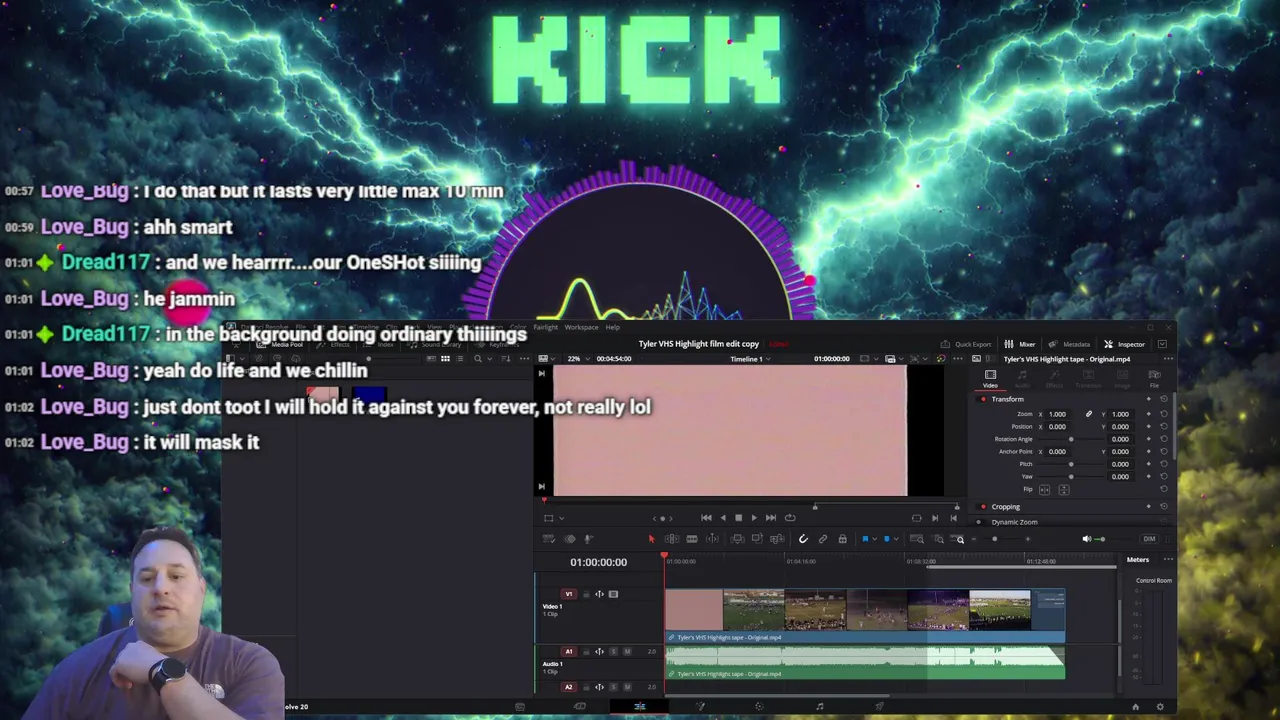Click audio clip on Audio 1 track
Image resolution: width=1280 pixels, height=720 pixels.
click(x=865, y=662)
